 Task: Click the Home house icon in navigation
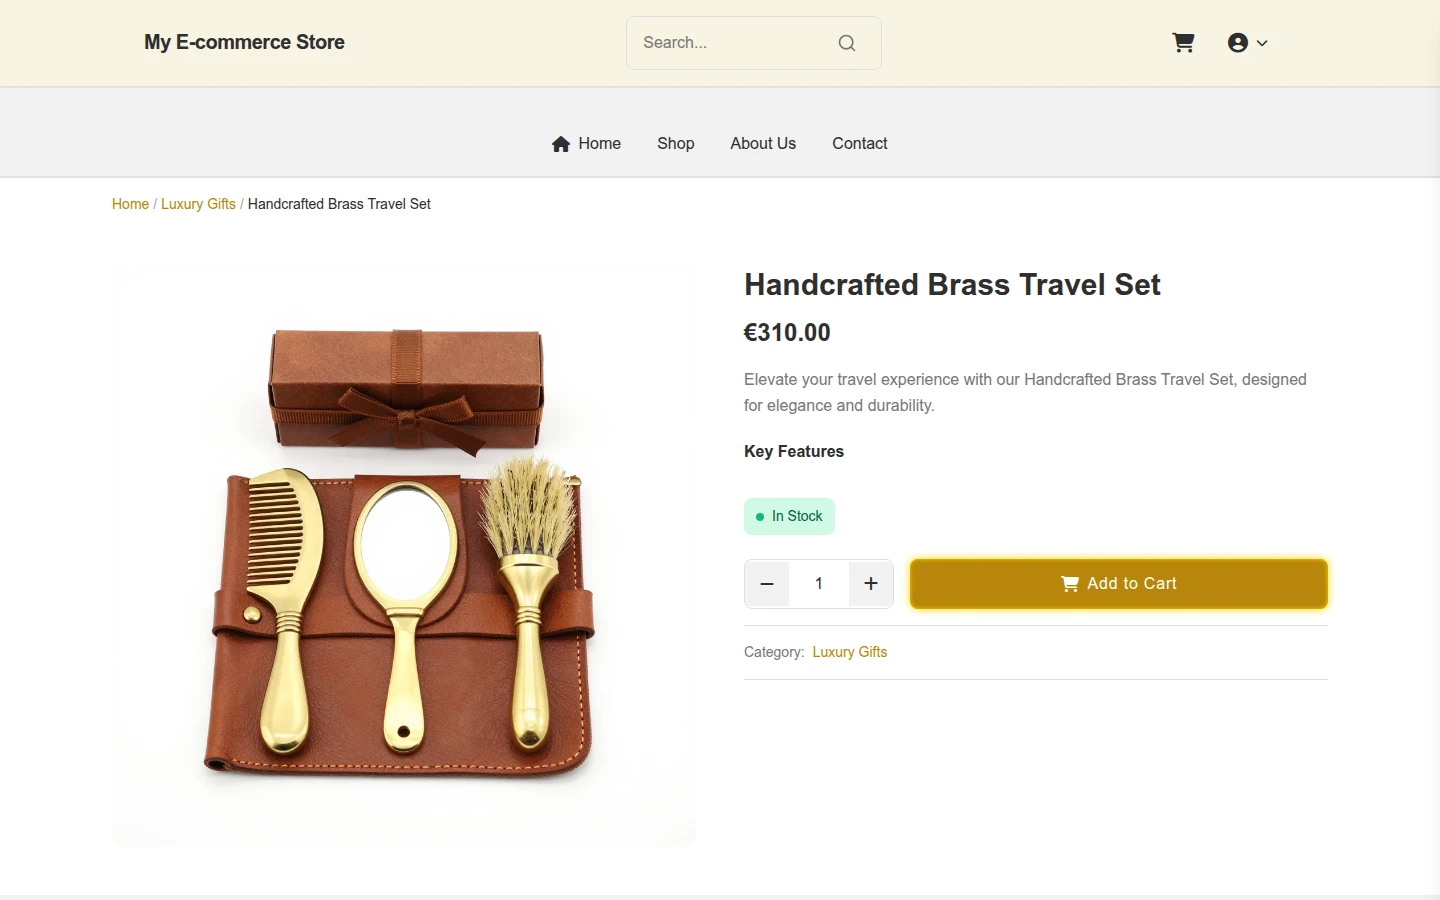561,144
